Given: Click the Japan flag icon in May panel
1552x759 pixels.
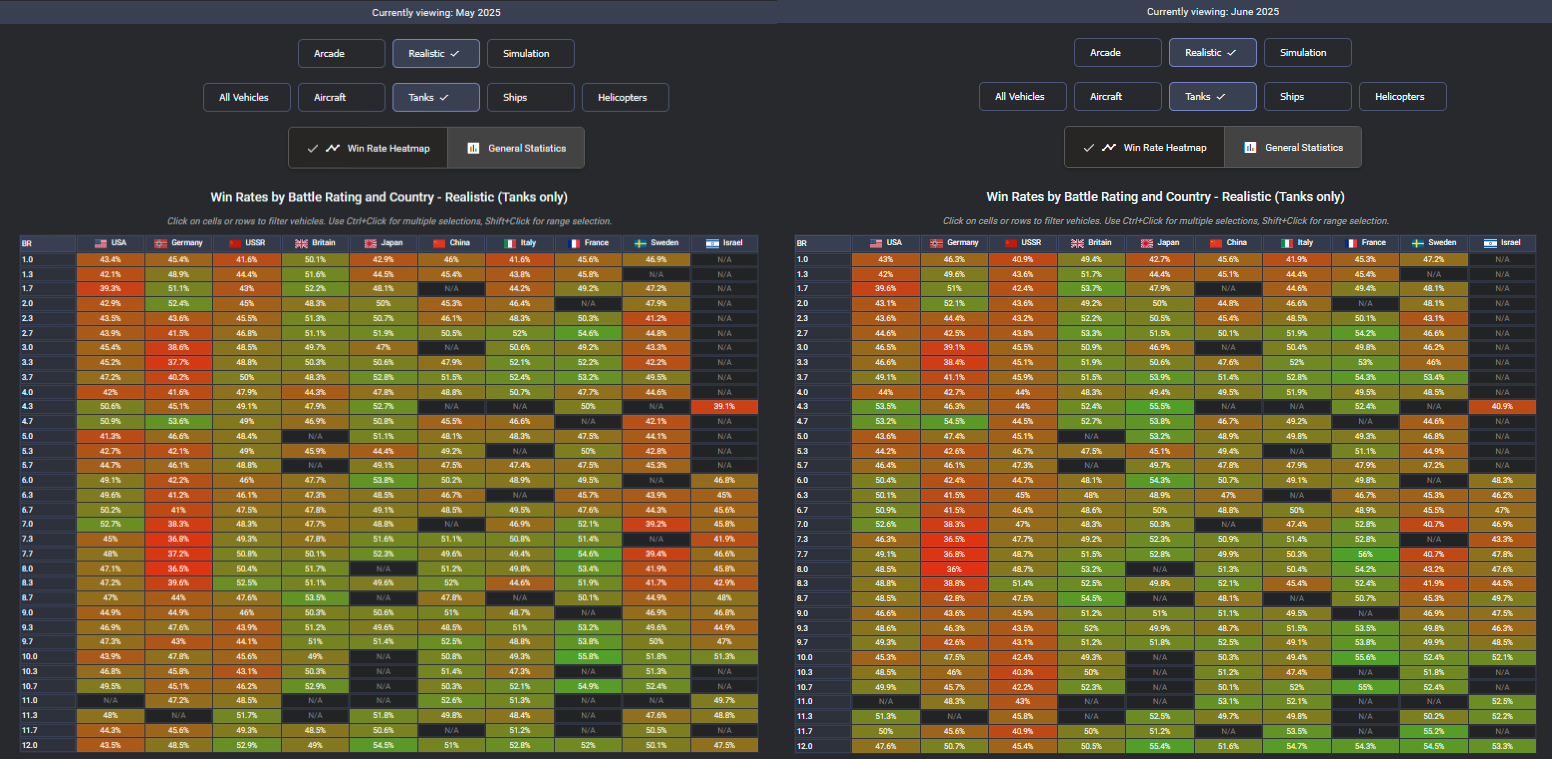Looking at the screenshot, I should pos(370,243).
